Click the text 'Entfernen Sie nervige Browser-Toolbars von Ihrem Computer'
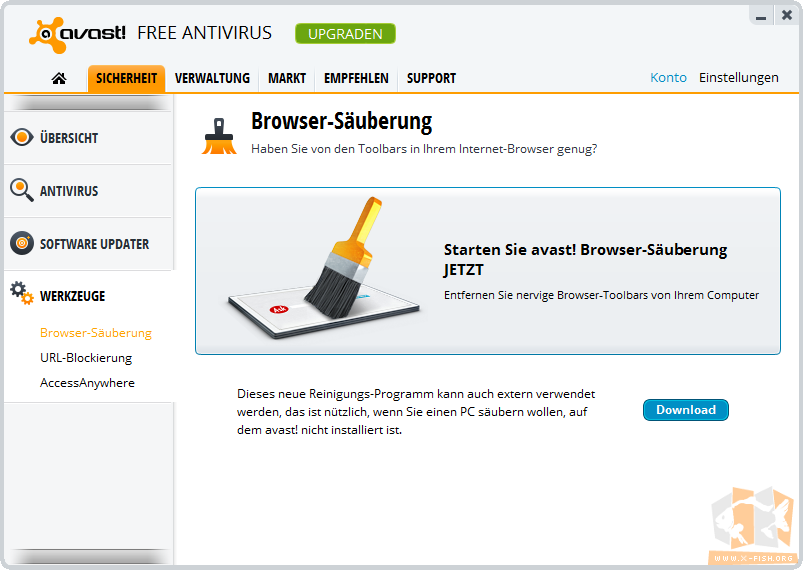Viewport: 803px width, 570px height. 601,295
